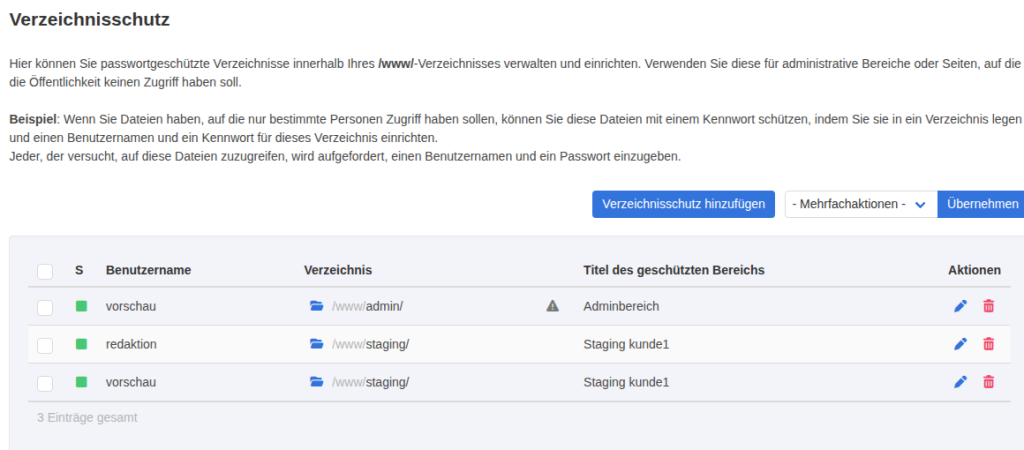This screenshot has height=450, width=1024.
Task: Tick the select-all checkbox in the table header
Action: tap(45, 271)
